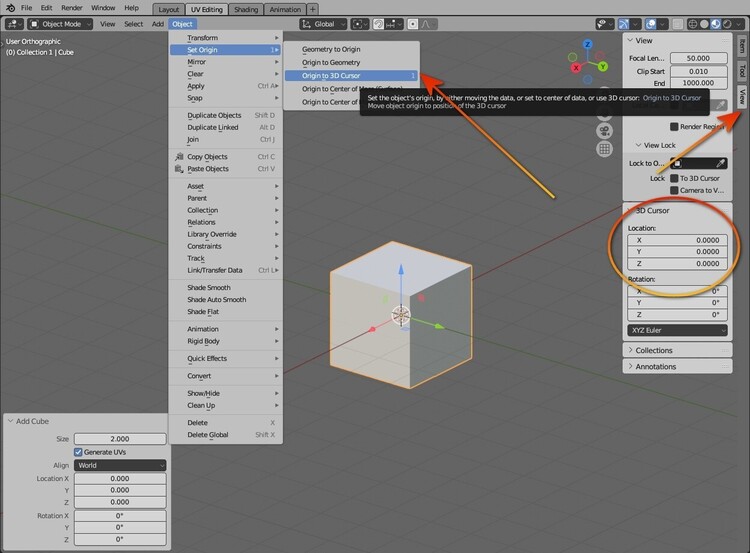Toggle the show gizmo icon
Image resolution: width=750 pixels, height=553 pixels.
point(625,23)
